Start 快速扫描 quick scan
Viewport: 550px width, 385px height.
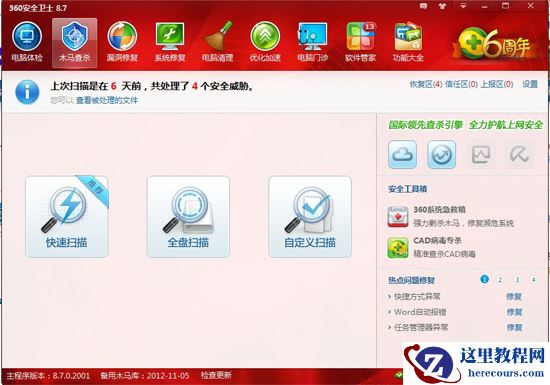67,217
